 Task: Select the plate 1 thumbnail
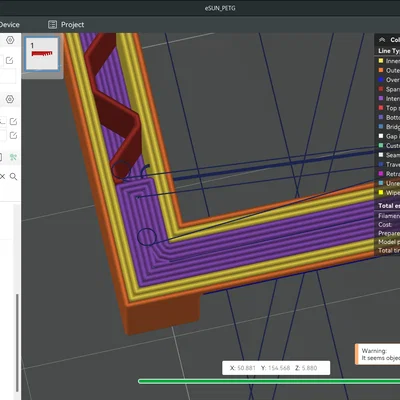click(x=42, y=54)
